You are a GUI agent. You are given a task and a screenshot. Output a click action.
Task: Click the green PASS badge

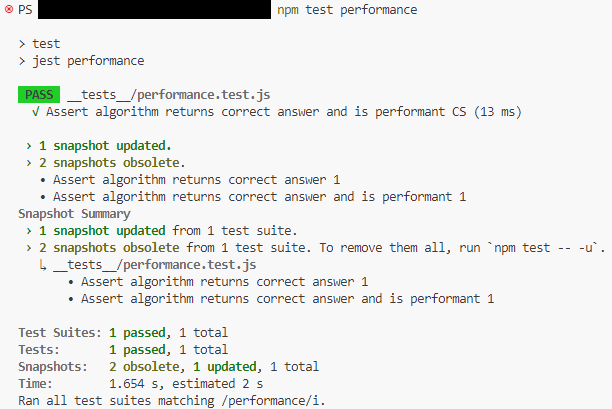39,95
